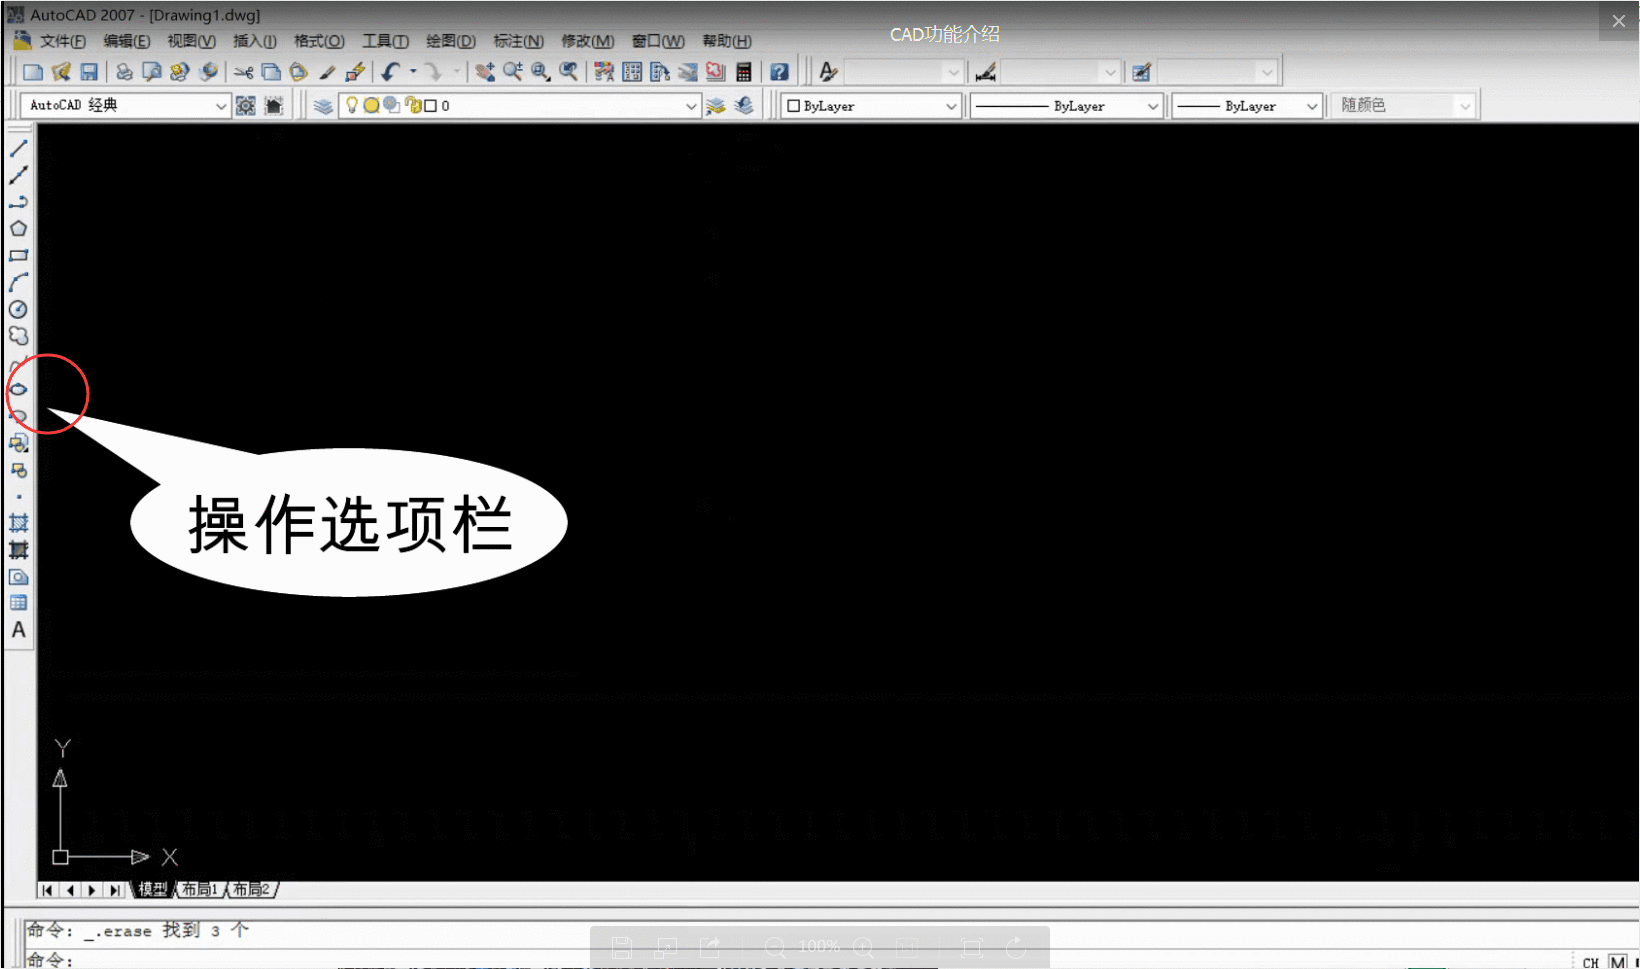Open AutoCAD Help with the question mark button
1640x969 pixels.
pos(780,71)
